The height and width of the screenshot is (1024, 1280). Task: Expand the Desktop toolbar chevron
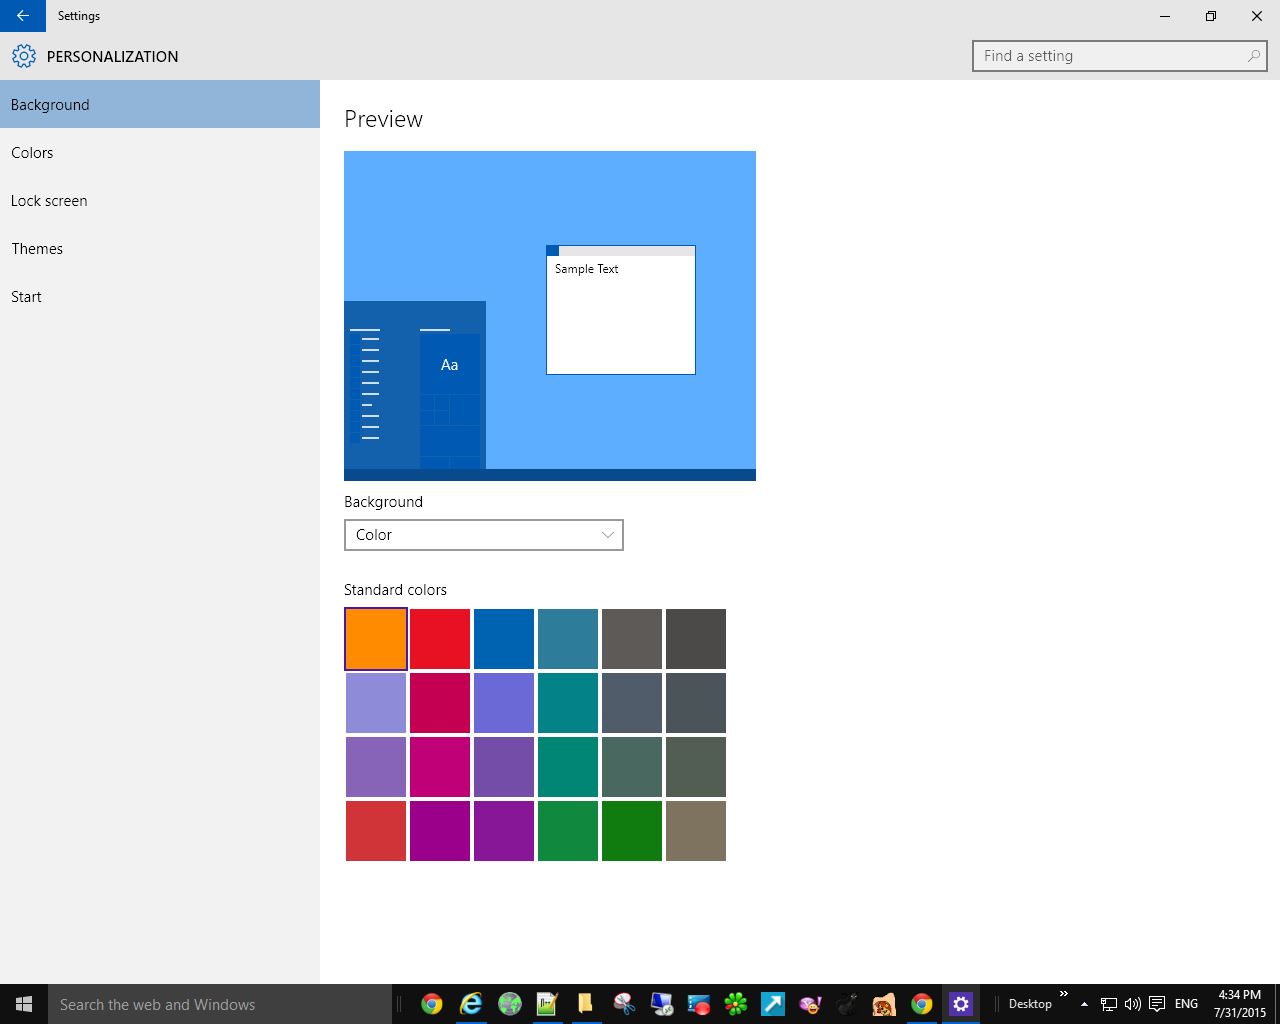1063,995
